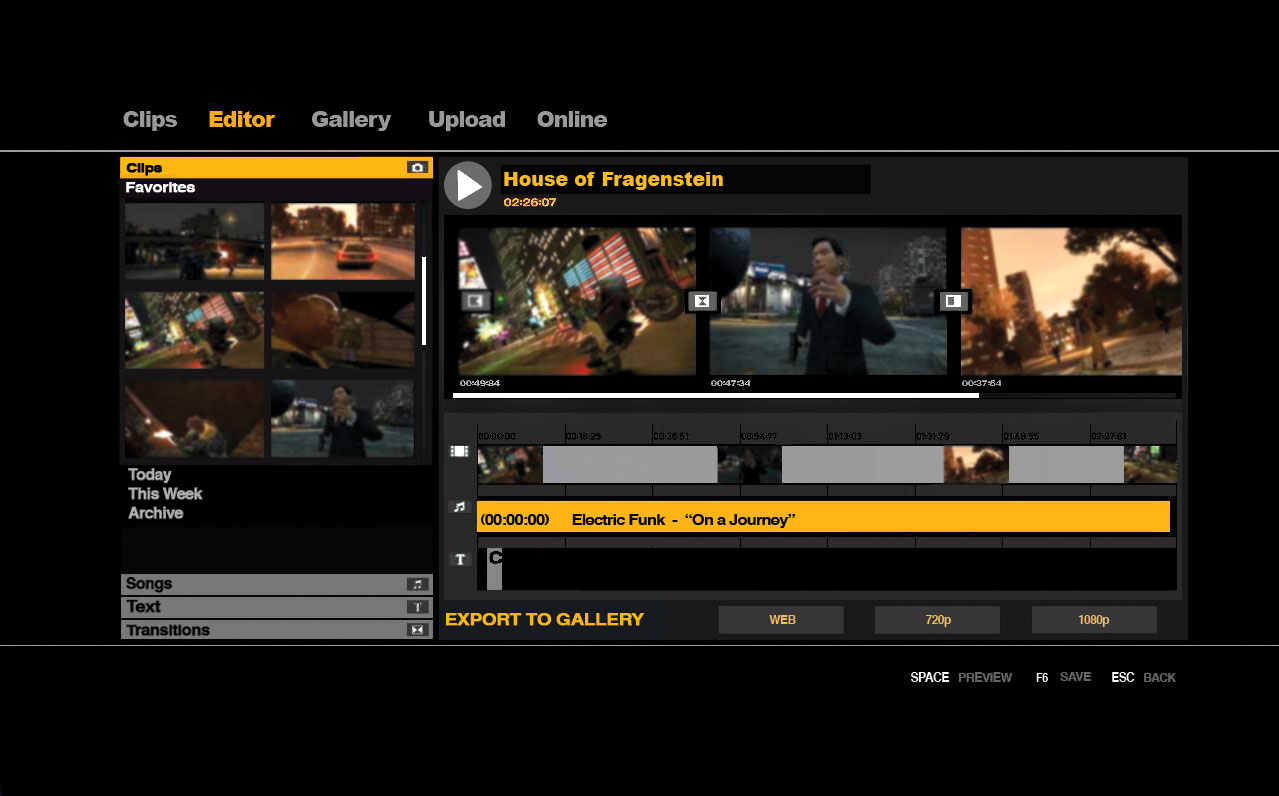Click the transition icon on first preview clip
Screen dimensions: 1279x796
click(476, 300)
